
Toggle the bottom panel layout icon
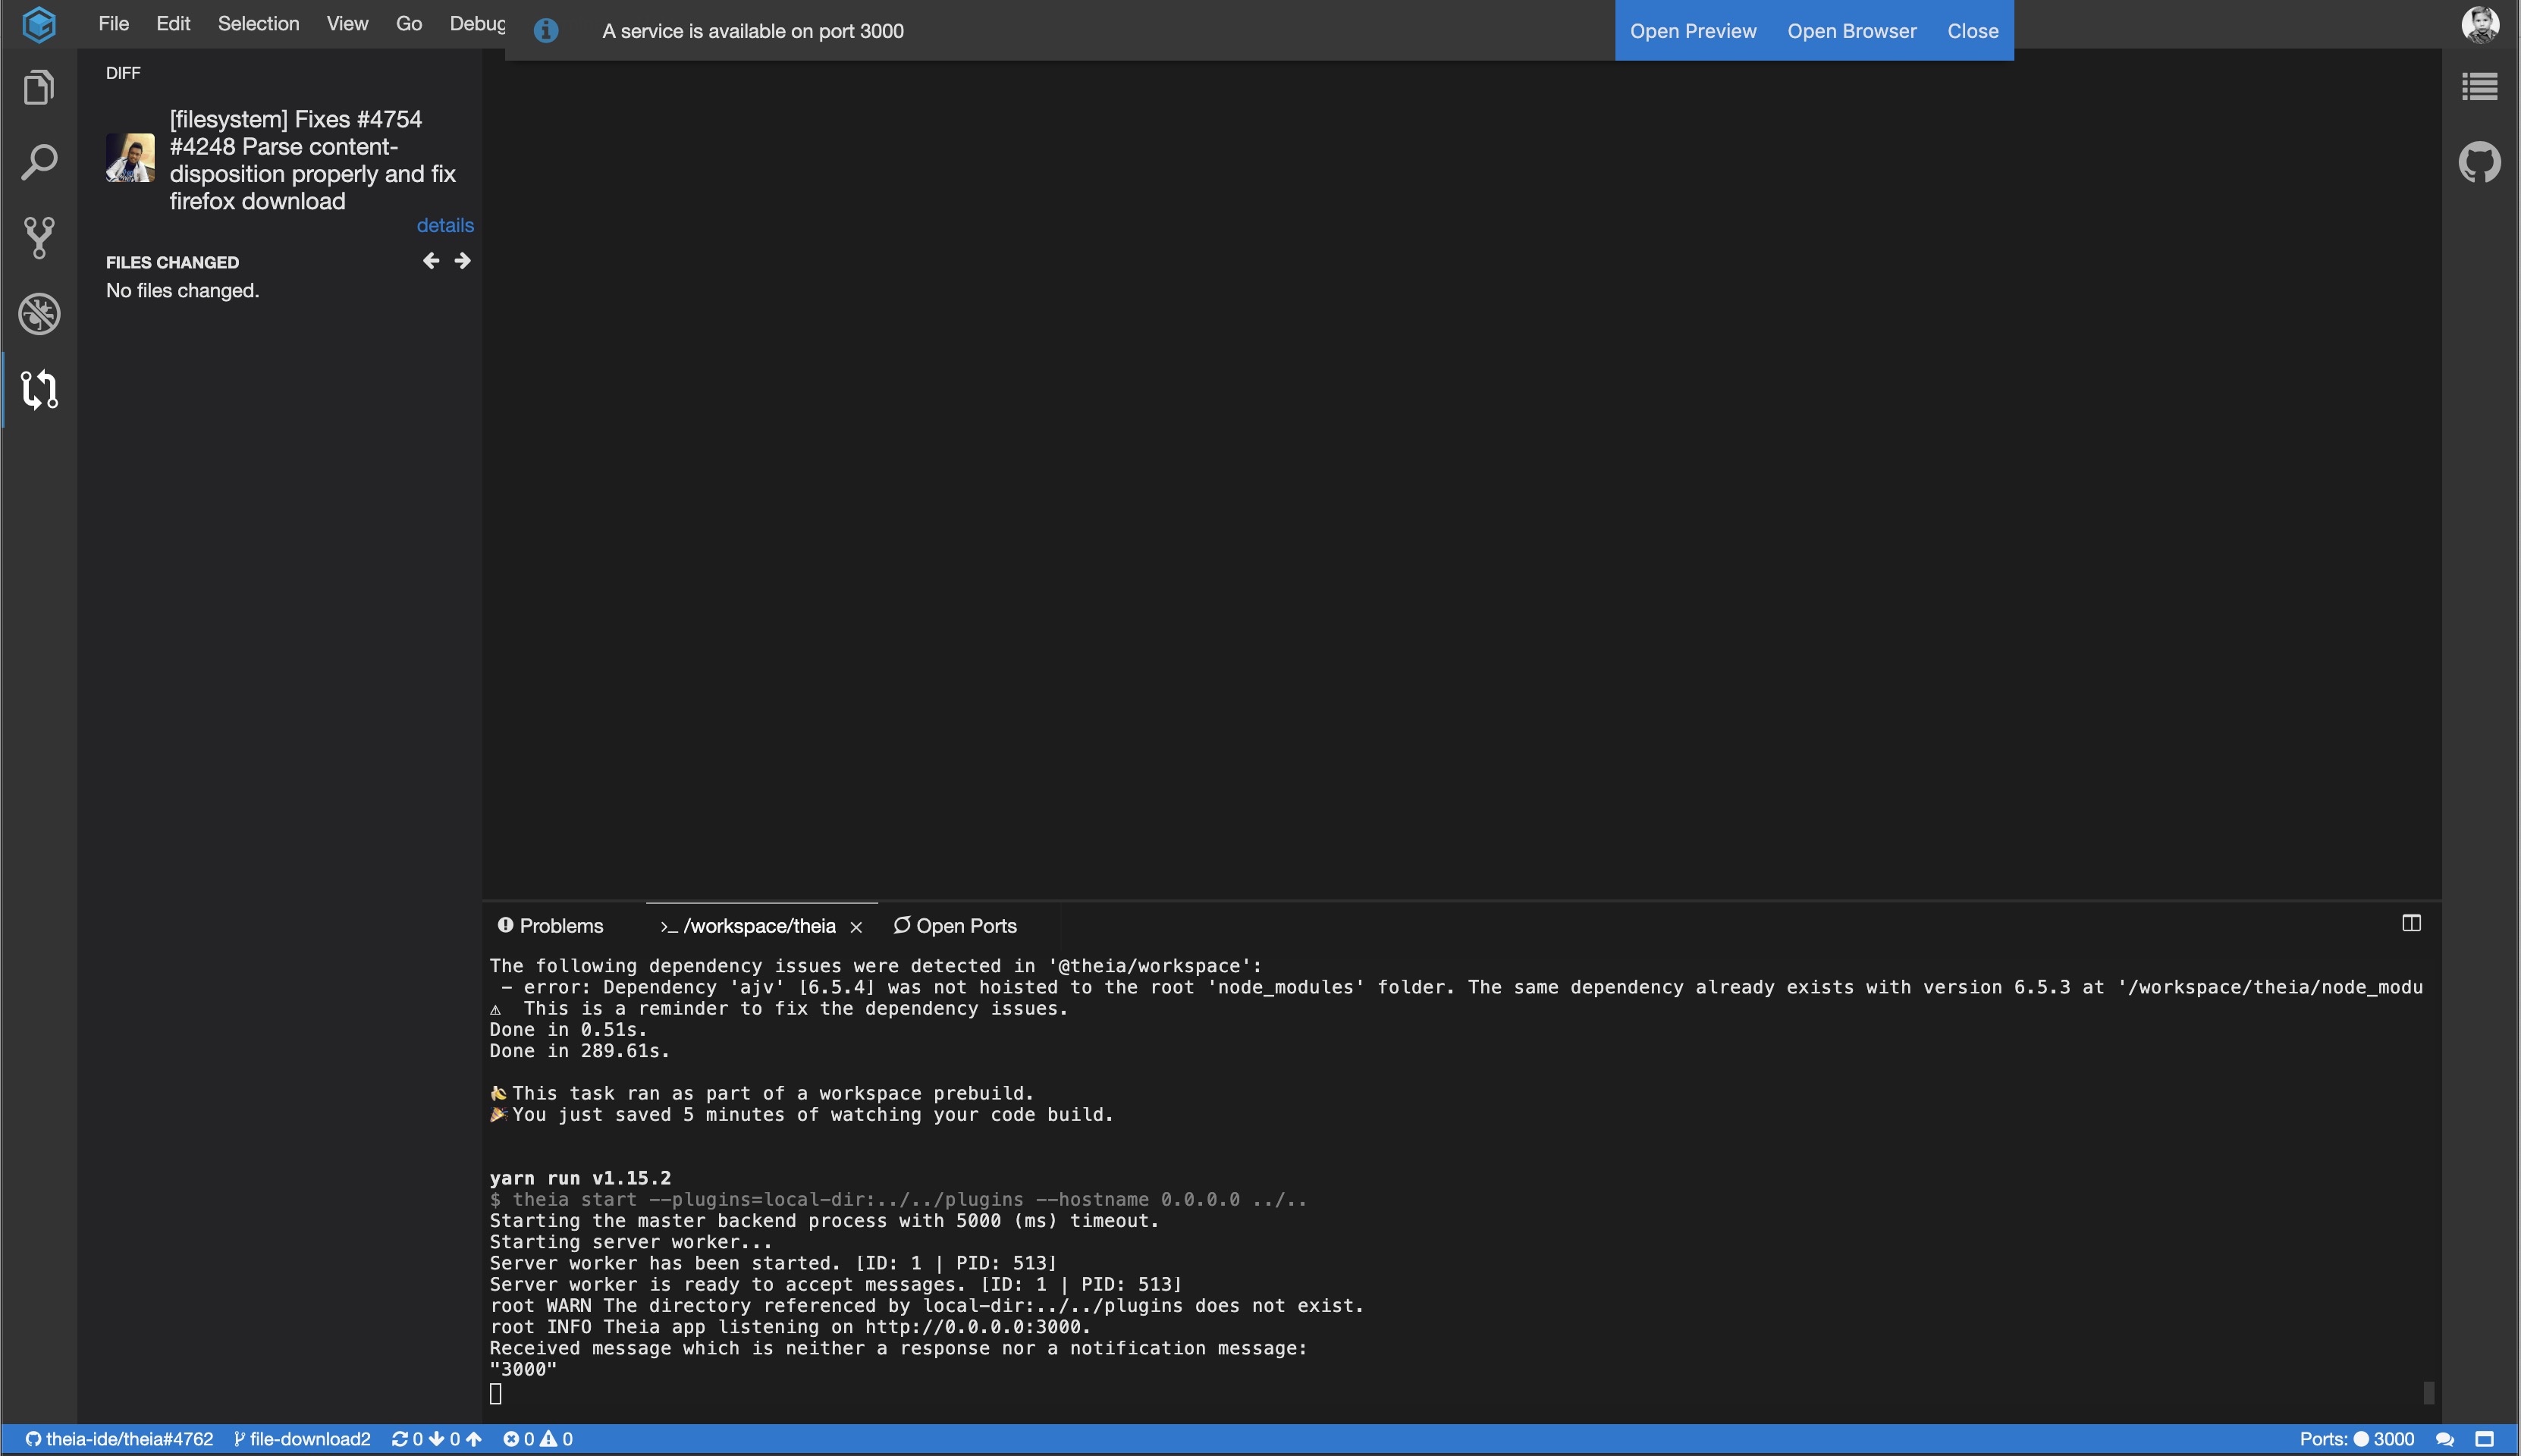click(2411, 923)
